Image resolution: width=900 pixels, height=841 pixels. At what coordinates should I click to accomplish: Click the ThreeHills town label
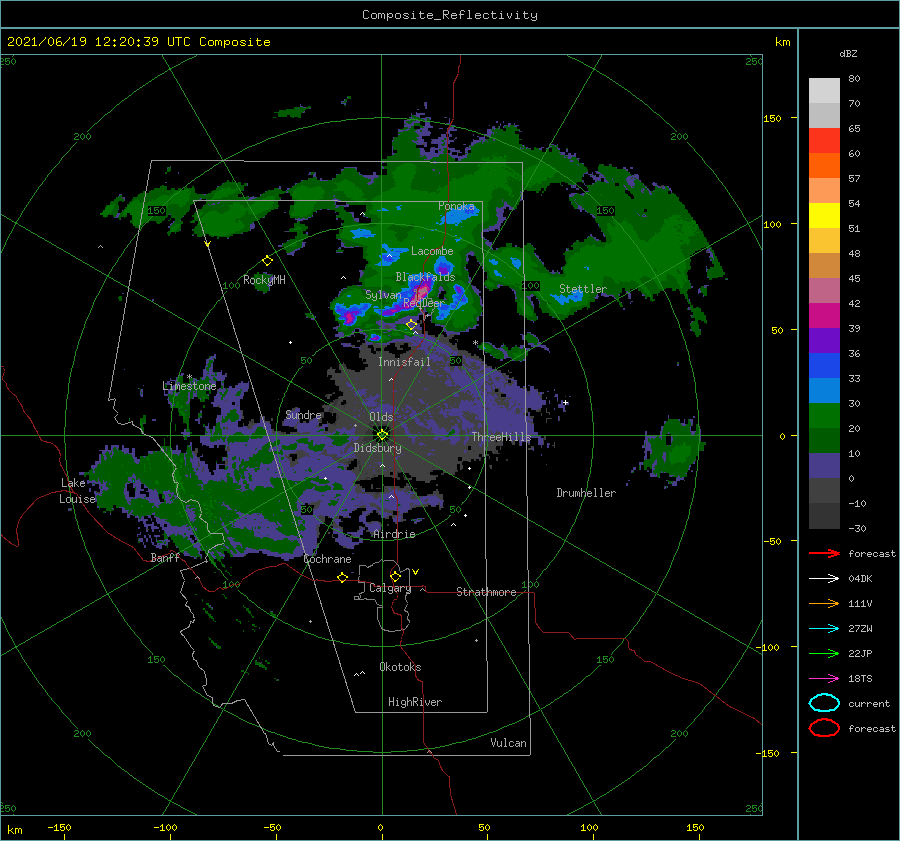point(501,437)
